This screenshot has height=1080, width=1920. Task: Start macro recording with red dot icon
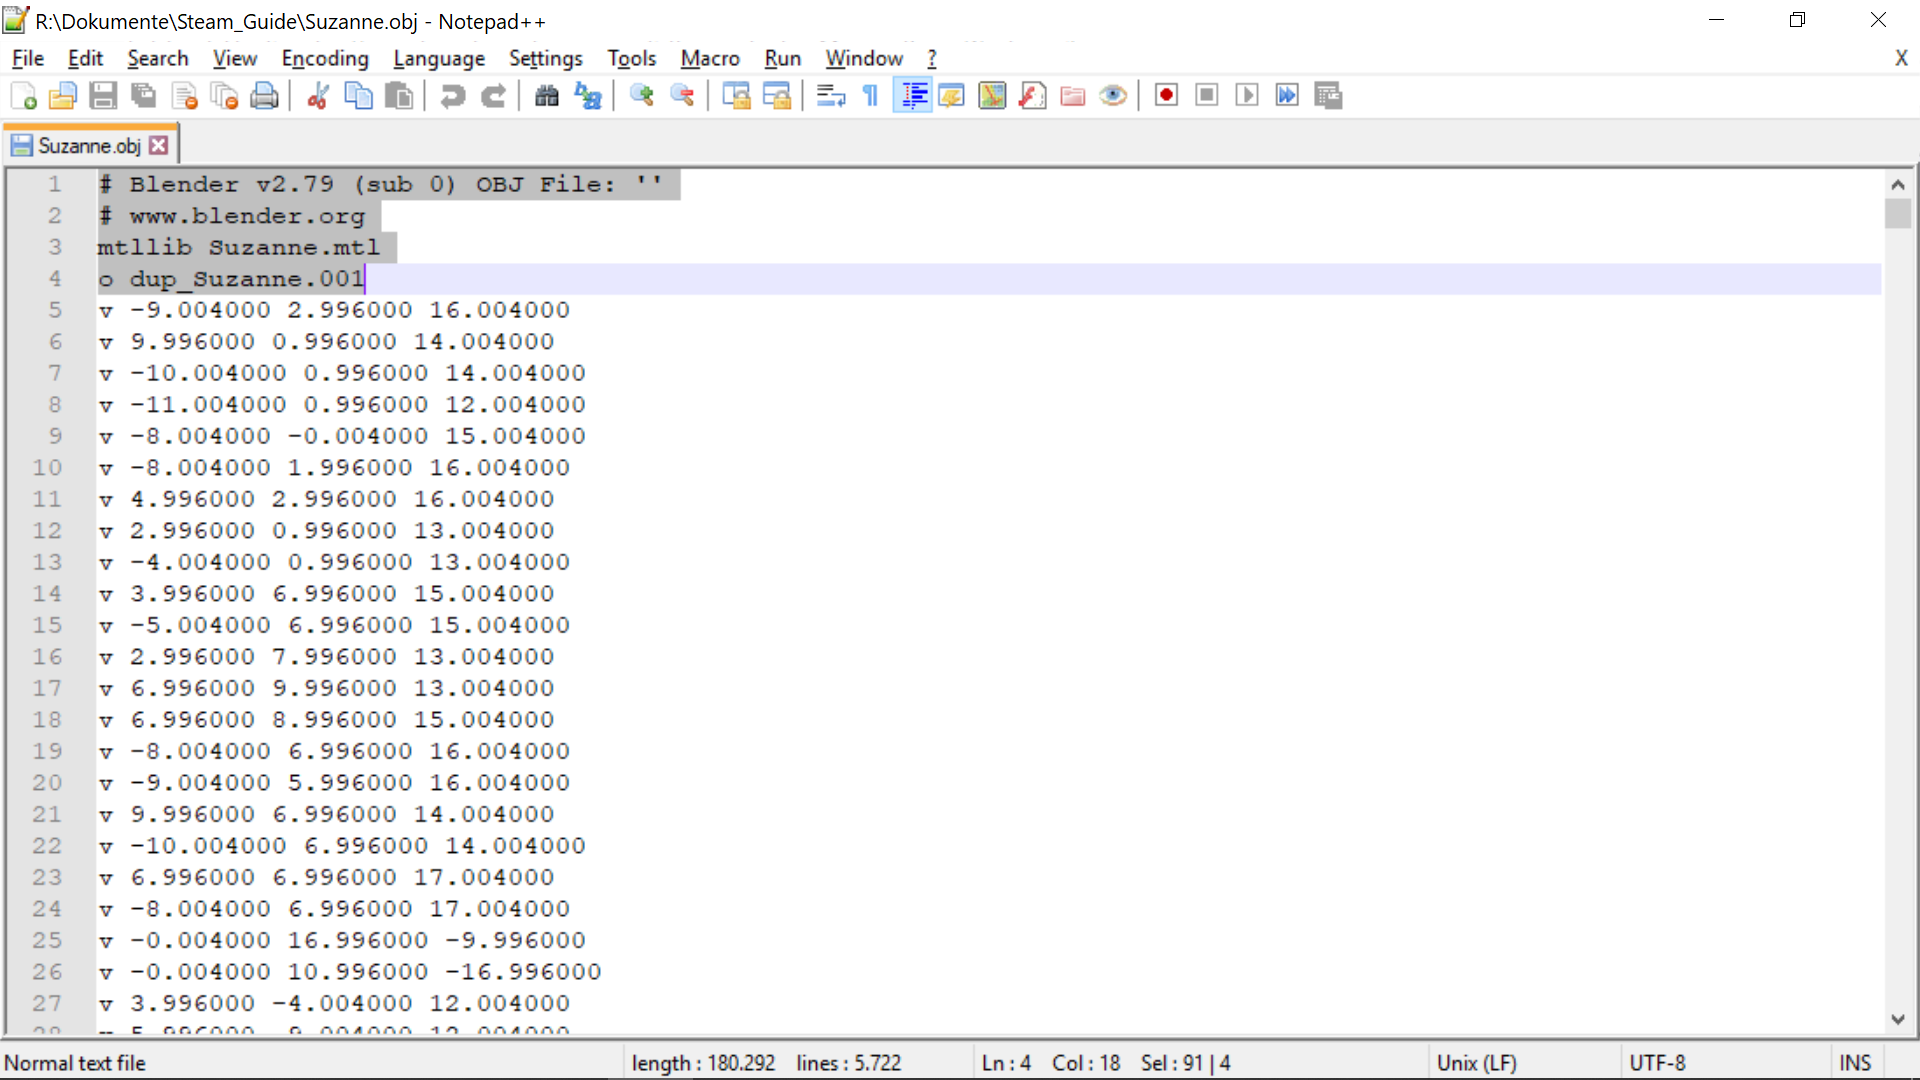(1166, 96)
